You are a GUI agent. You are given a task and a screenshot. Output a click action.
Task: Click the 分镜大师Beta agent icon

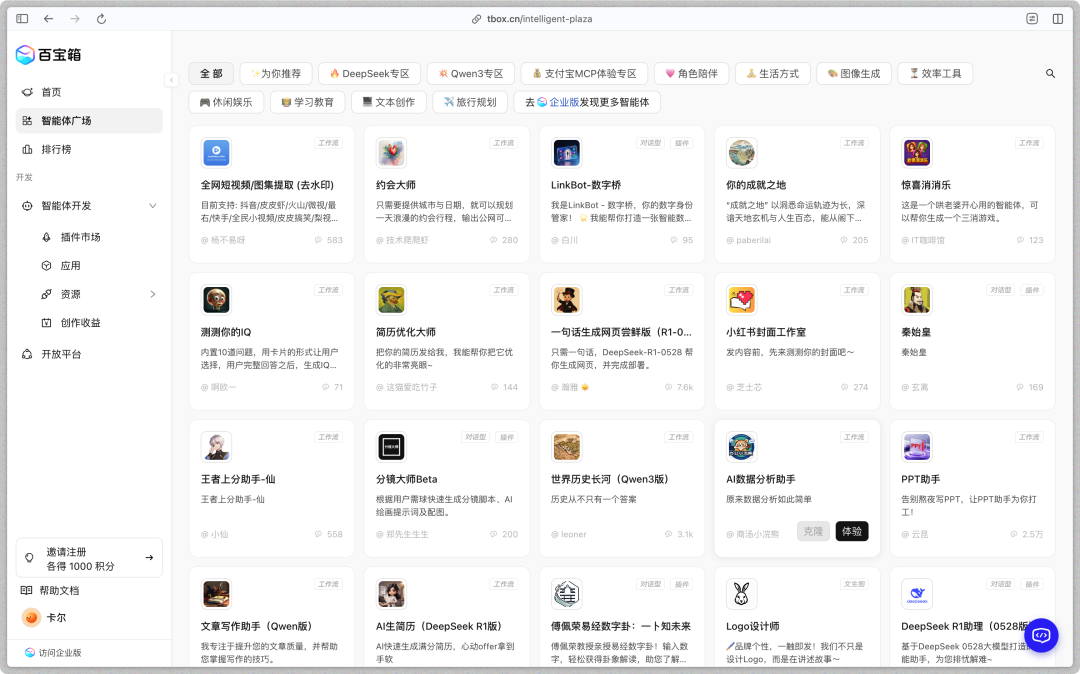click(x=391, y=447)
